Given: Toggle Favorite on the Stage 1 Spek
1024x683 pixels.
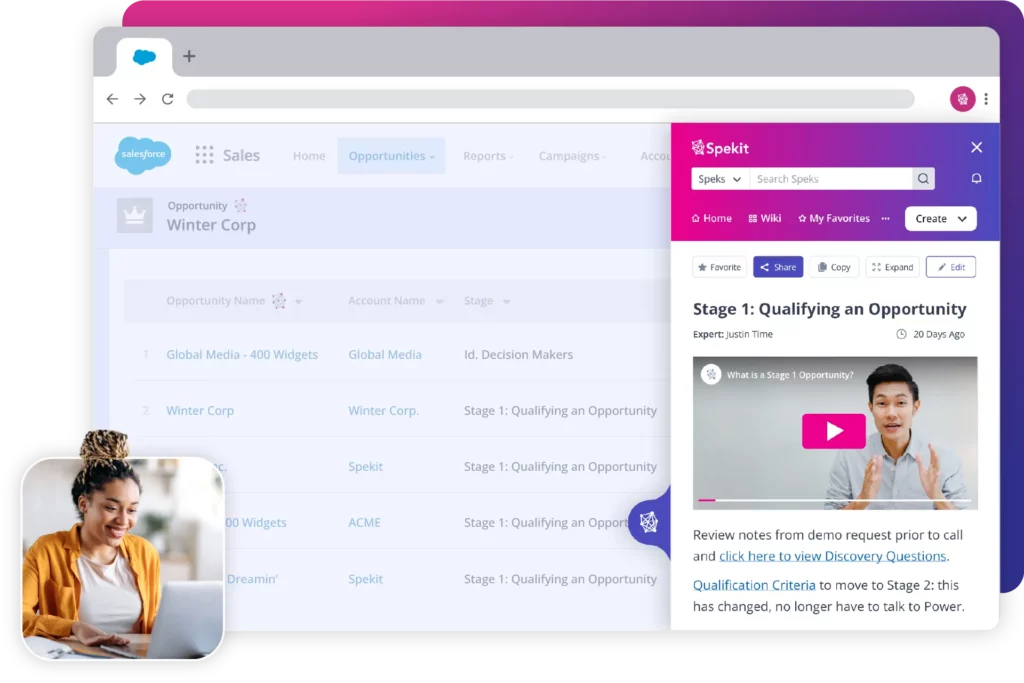Looking at the screenshot, I should pyautogui.click(x=719, y=266).
